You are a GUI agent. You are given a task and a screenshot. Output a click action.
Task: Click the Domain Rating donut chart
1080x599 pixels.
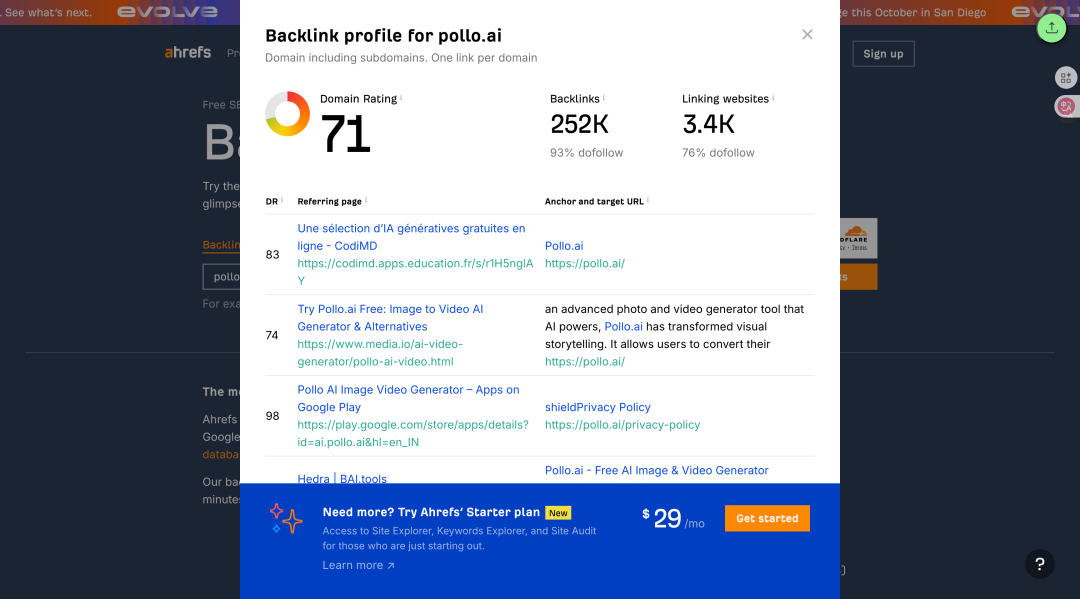287,114
